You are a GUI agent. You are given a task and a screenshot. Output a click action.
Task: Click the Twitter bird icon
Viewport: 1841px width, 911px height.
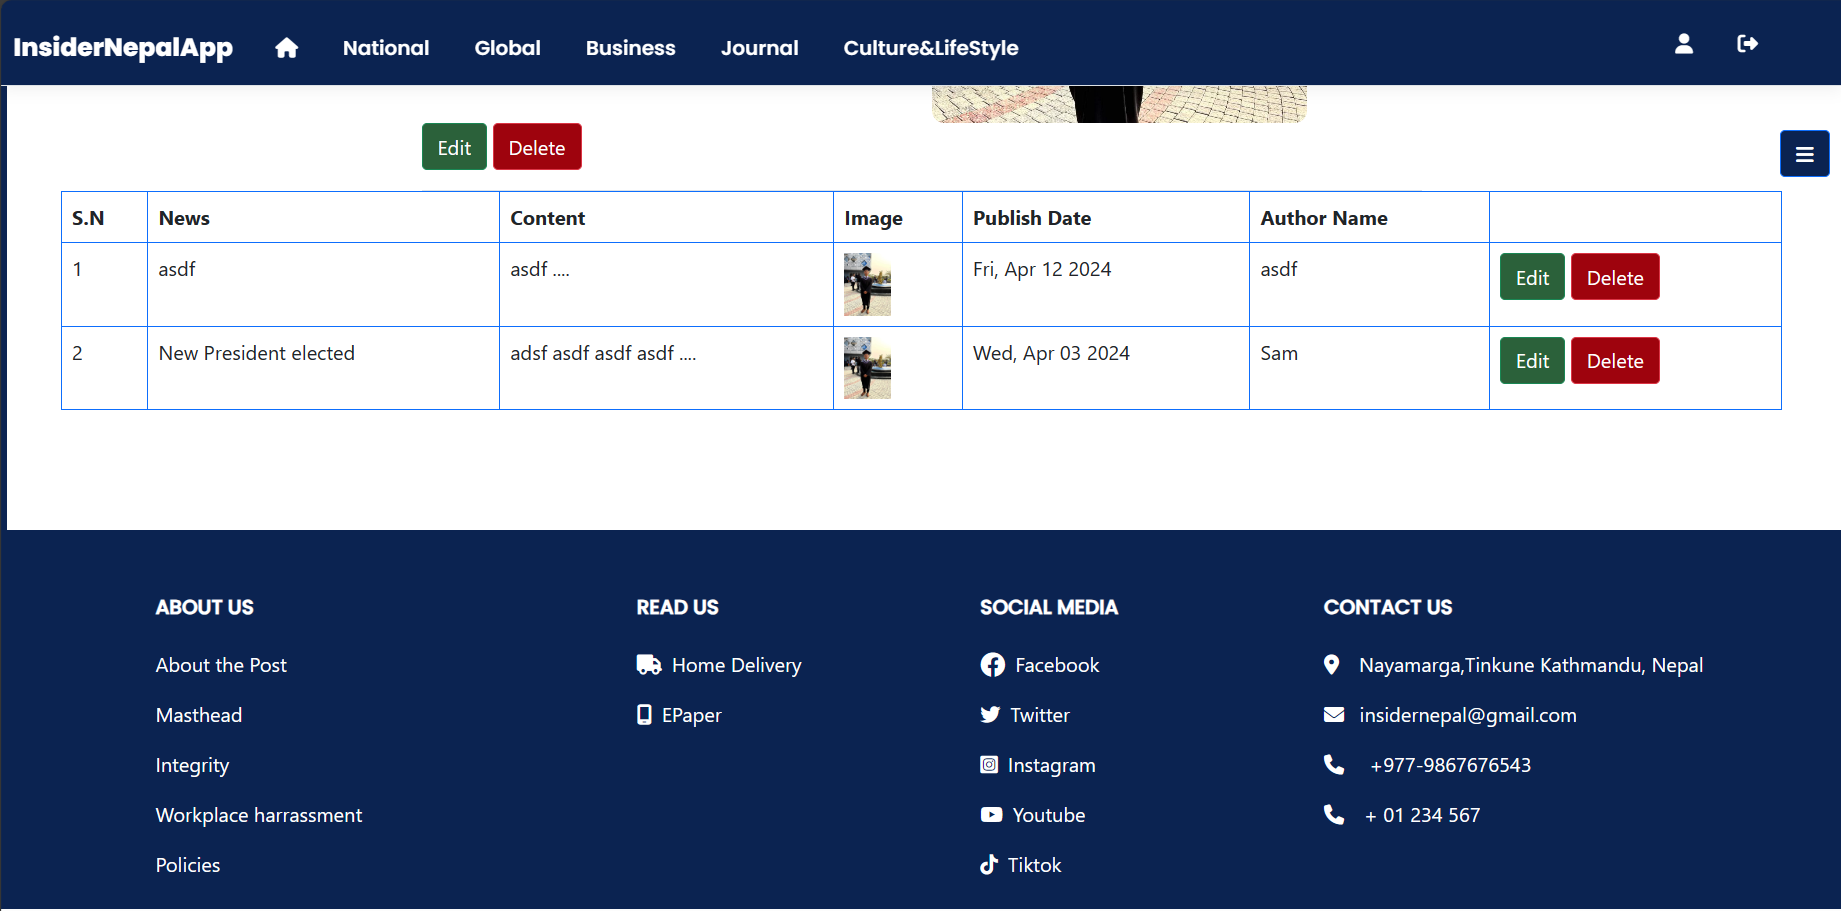click(990, 715)
